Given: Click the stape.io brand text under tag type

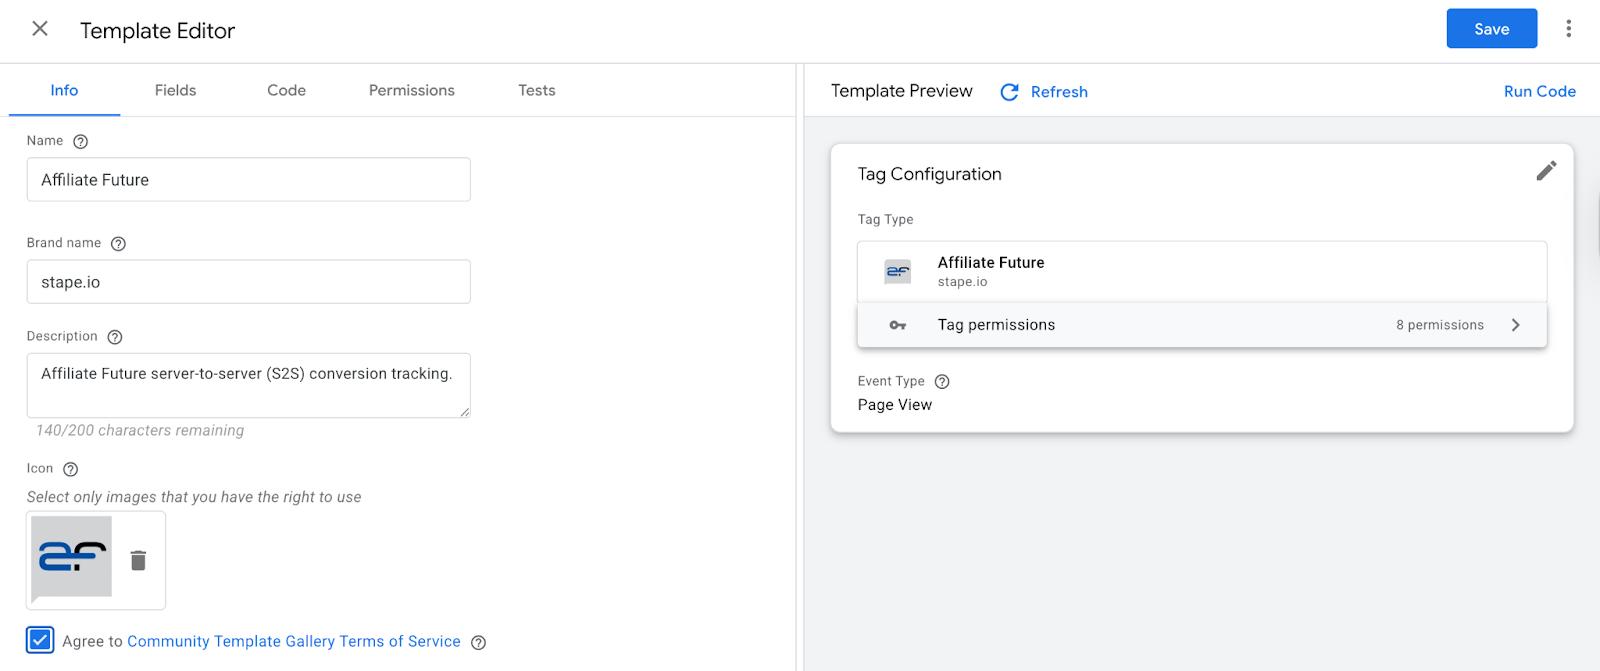Looking at the screenshot, I should 962,282.
